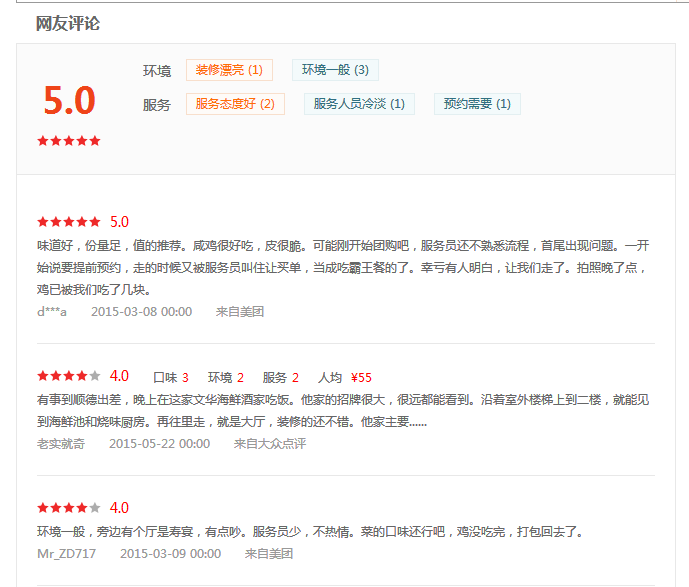The image size is (689, 587).
Task: Click 人均 ¥55 price detail
Action: click(x=345, y=377)
